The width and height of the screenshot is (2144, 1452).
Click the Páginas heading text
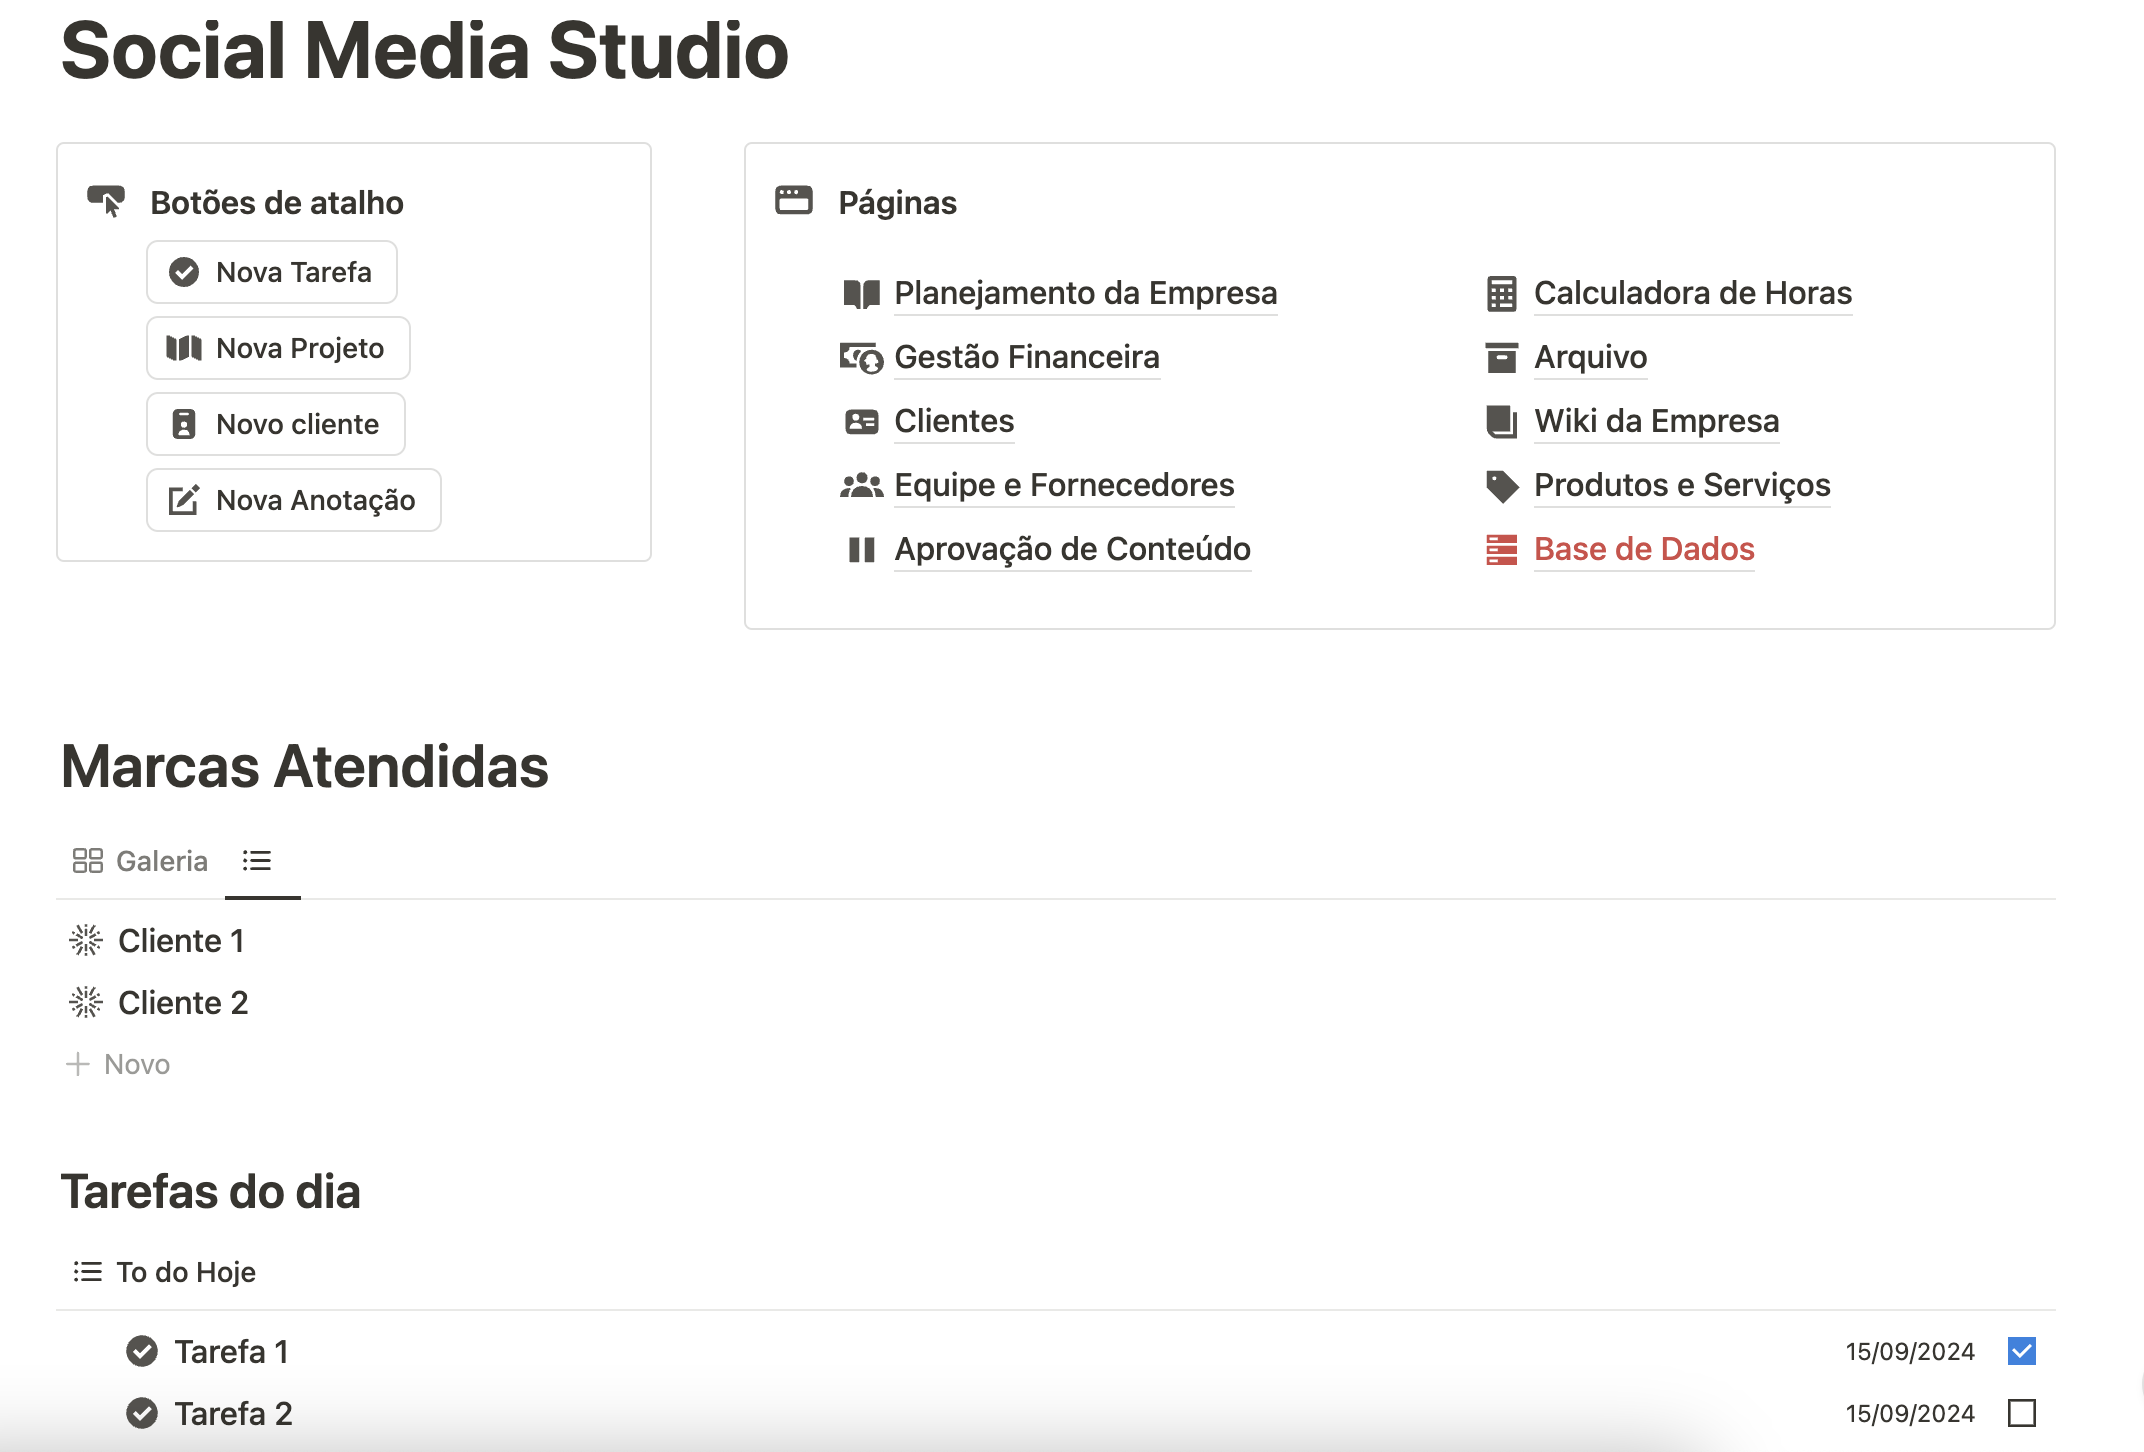click(x=897, y=202)
